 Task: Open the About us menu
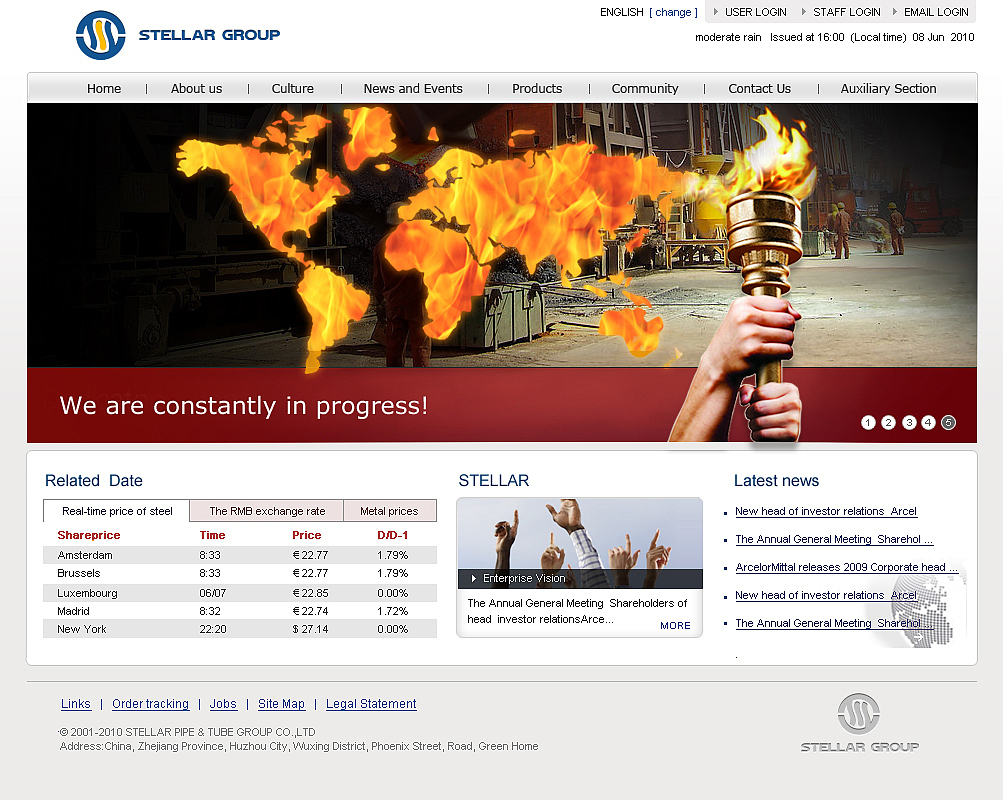tap(196, 88)
